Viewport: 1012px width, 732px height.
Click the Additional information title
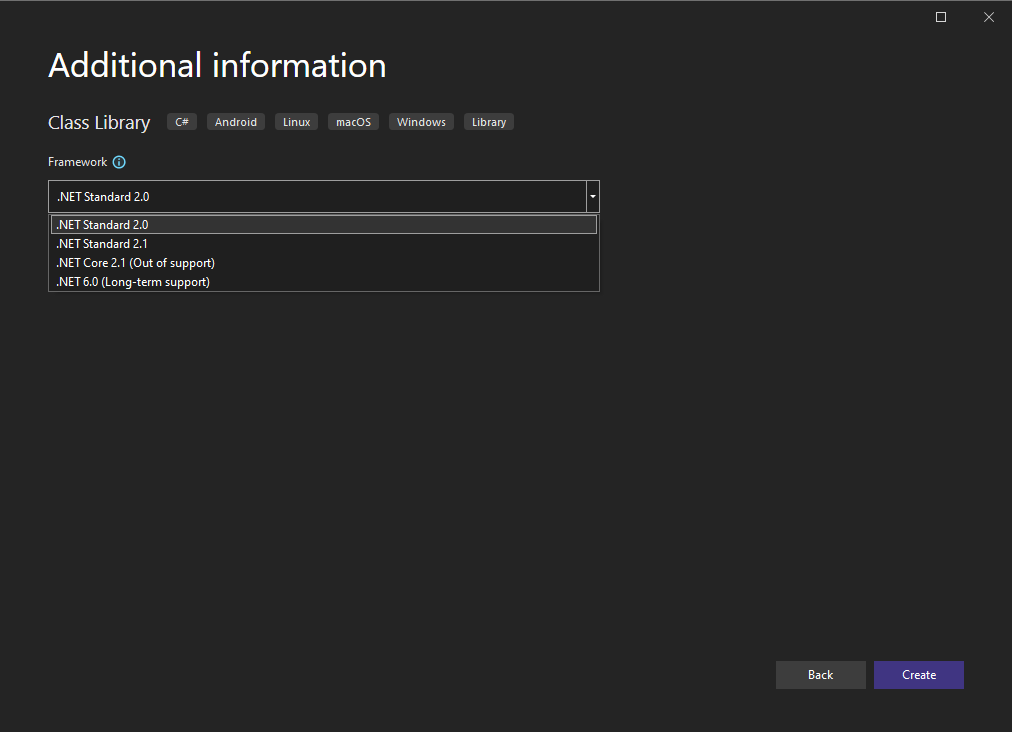[x=217, y=65]
